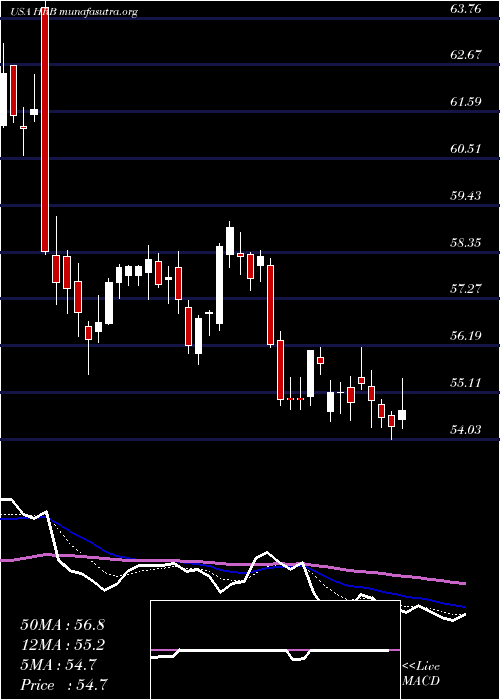Screen dimensions: 500x700
Task: Click the 5MA : 54.7 readout
Action: [58, 665]
